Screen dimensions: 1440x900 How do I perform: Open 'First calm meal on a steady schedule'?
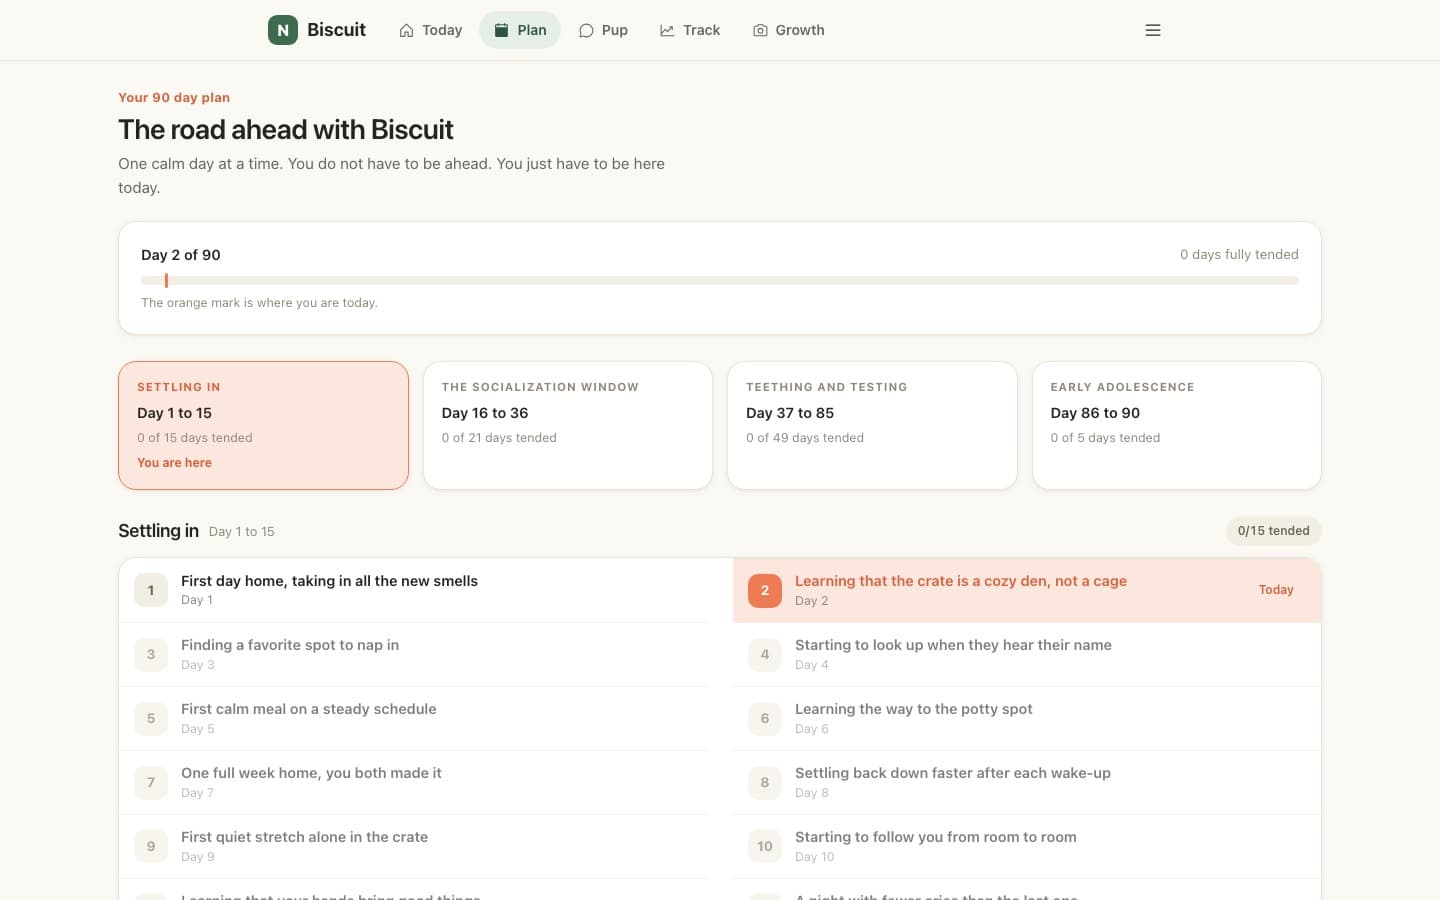[x=413, y=718]
